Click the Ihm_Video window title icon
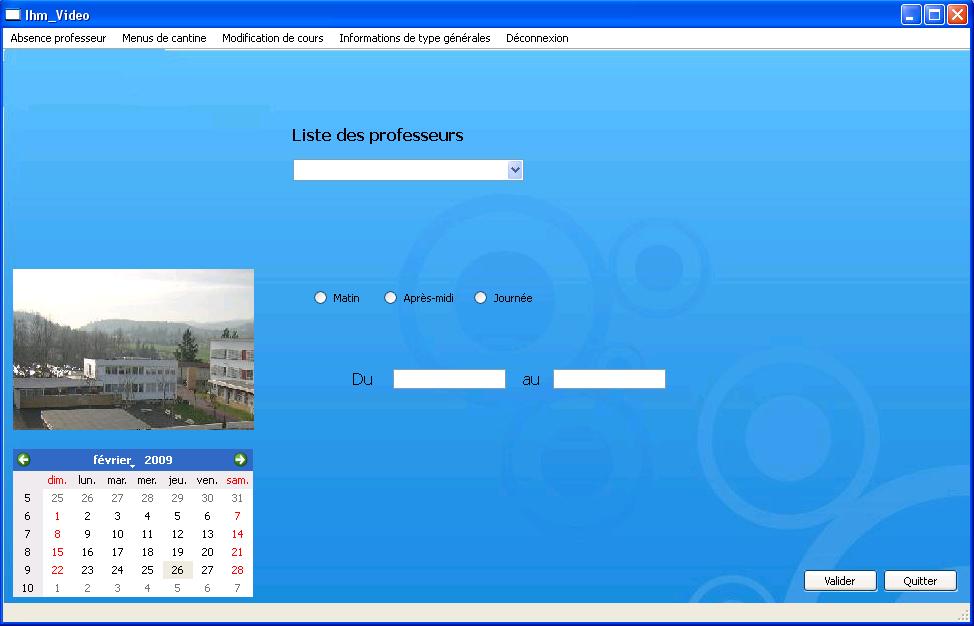974x626 pixels. tap(12, 15)
